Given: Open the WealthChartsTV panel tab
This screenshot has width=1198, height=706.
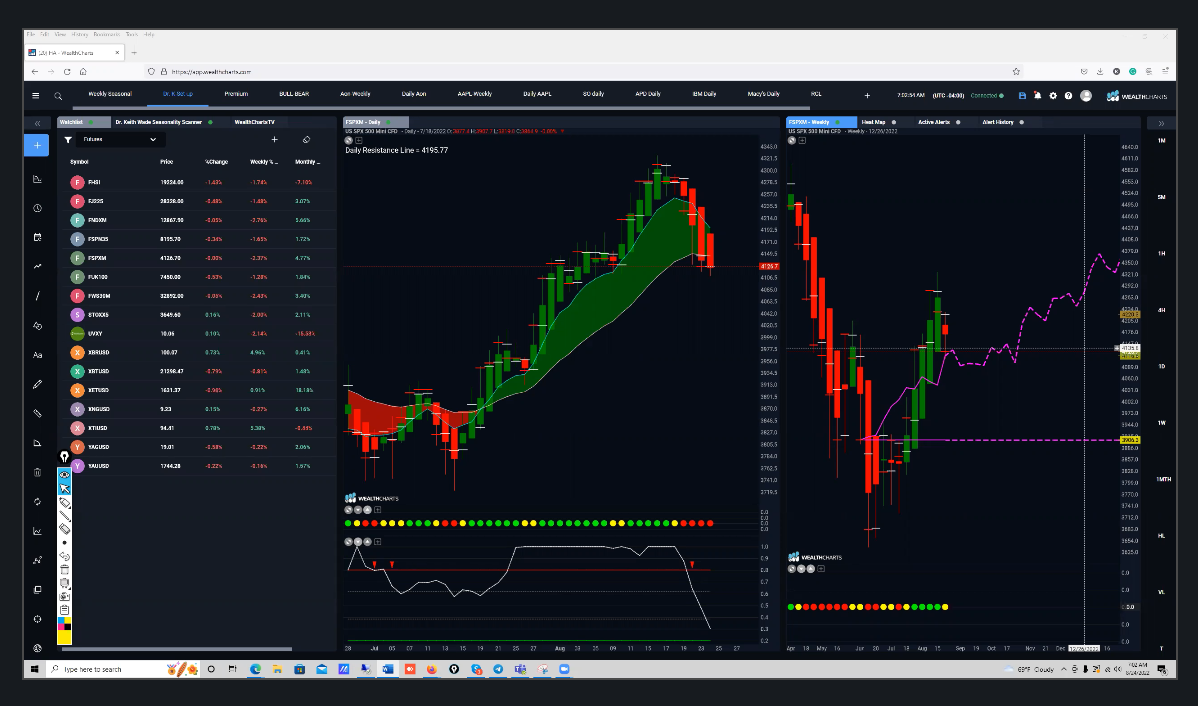Looking at the screenshot, I should (254, 122).
